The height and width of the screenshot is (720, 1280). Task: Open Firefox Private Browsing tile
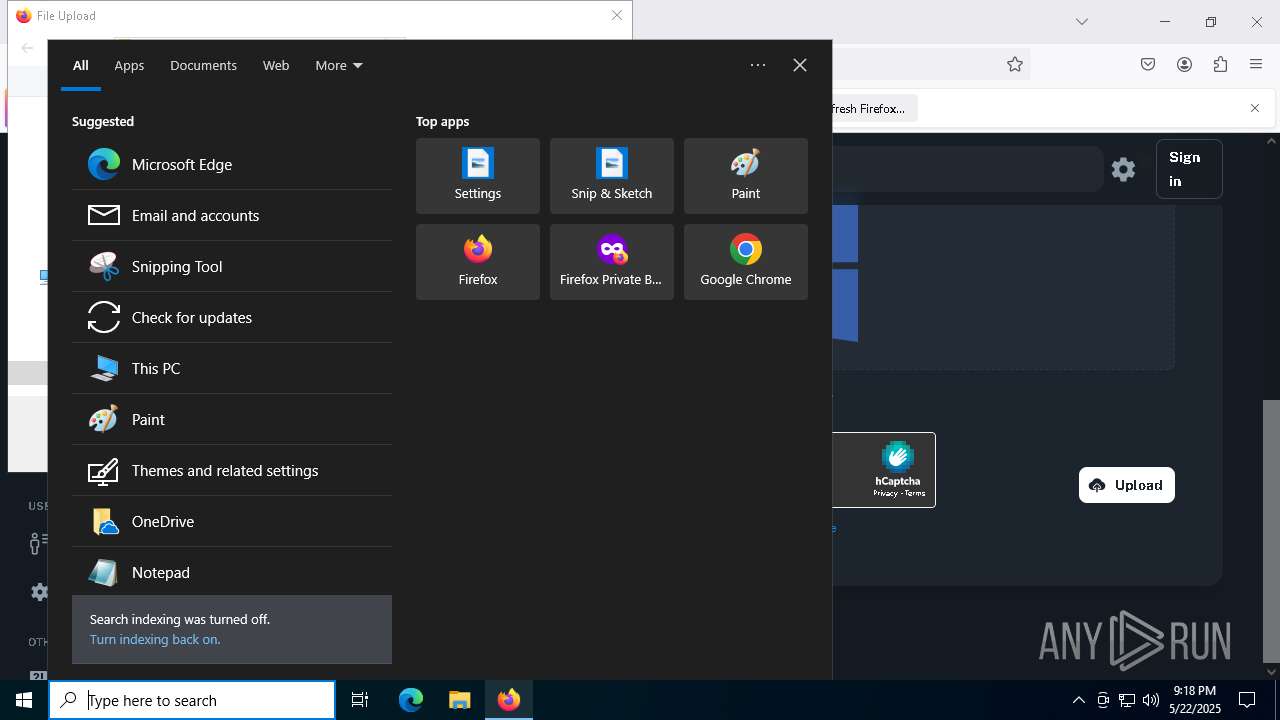tap(612, 262)
